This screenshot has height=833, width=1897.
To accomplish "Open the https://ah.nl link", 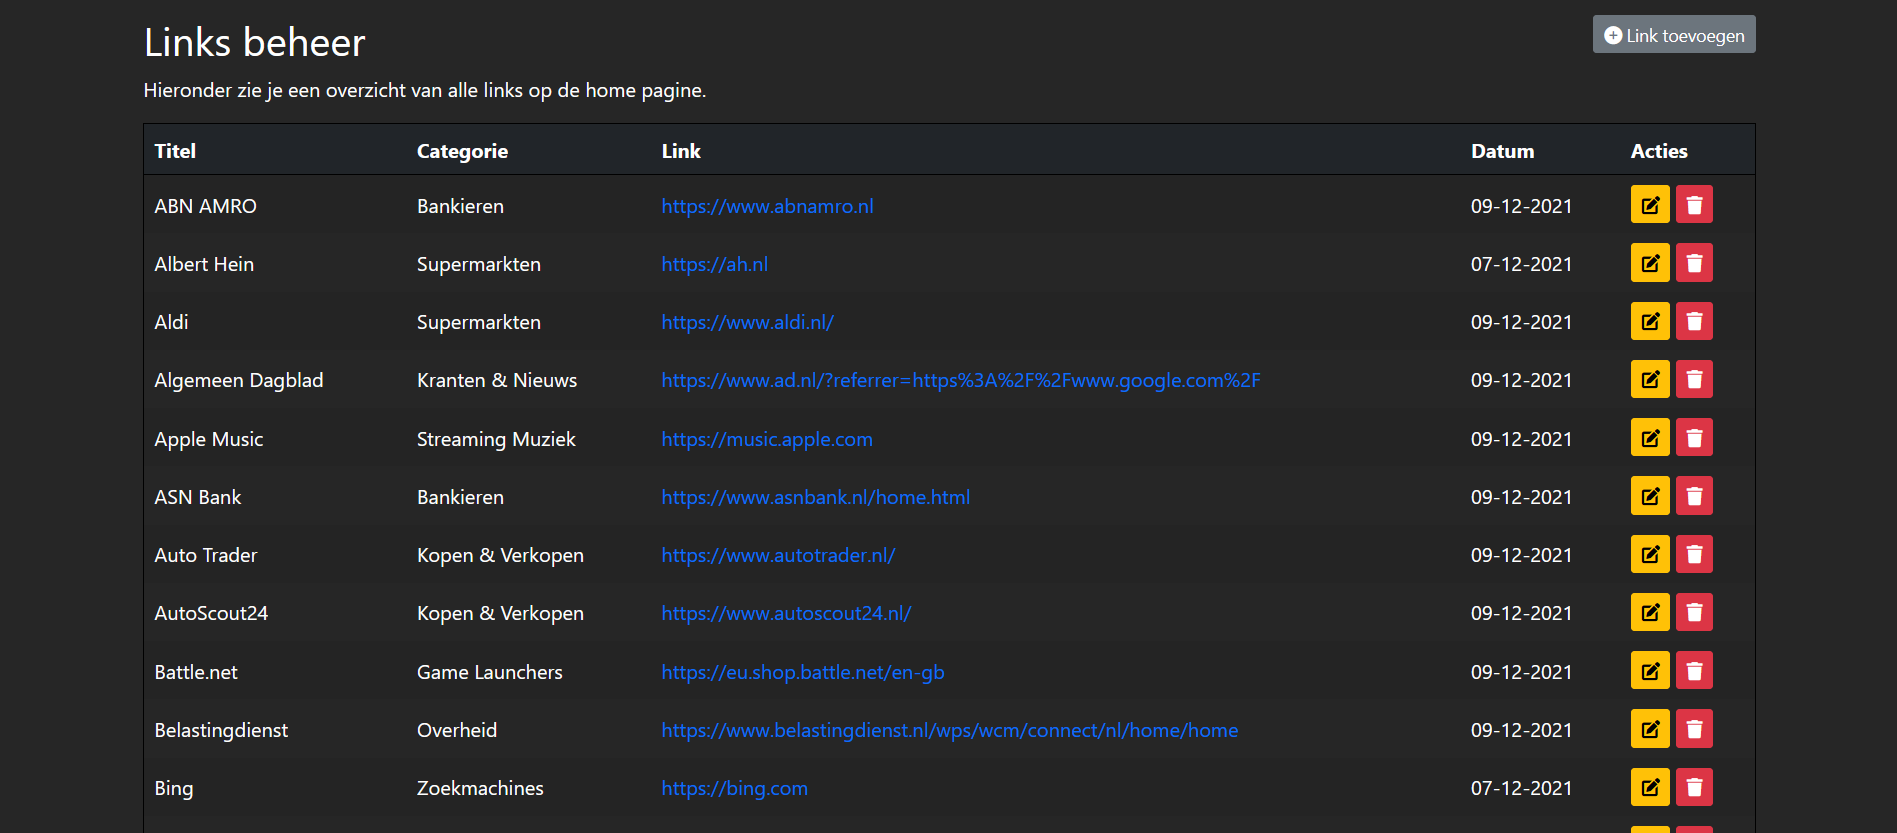I will coord(715,264).
